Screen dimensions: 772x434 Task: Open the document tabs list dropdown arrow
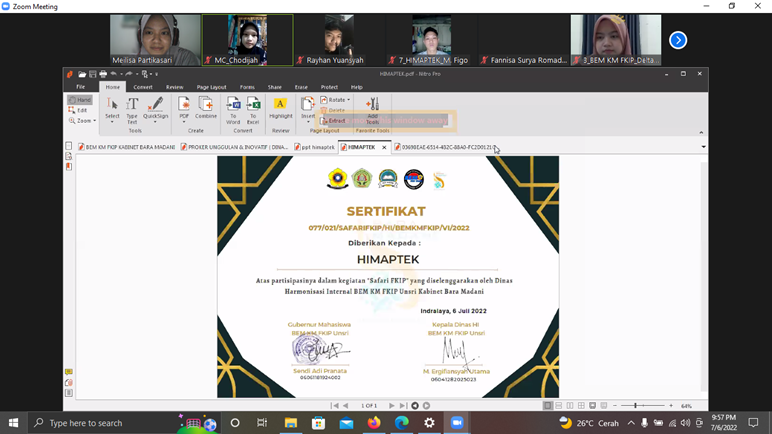pos(703,147)
